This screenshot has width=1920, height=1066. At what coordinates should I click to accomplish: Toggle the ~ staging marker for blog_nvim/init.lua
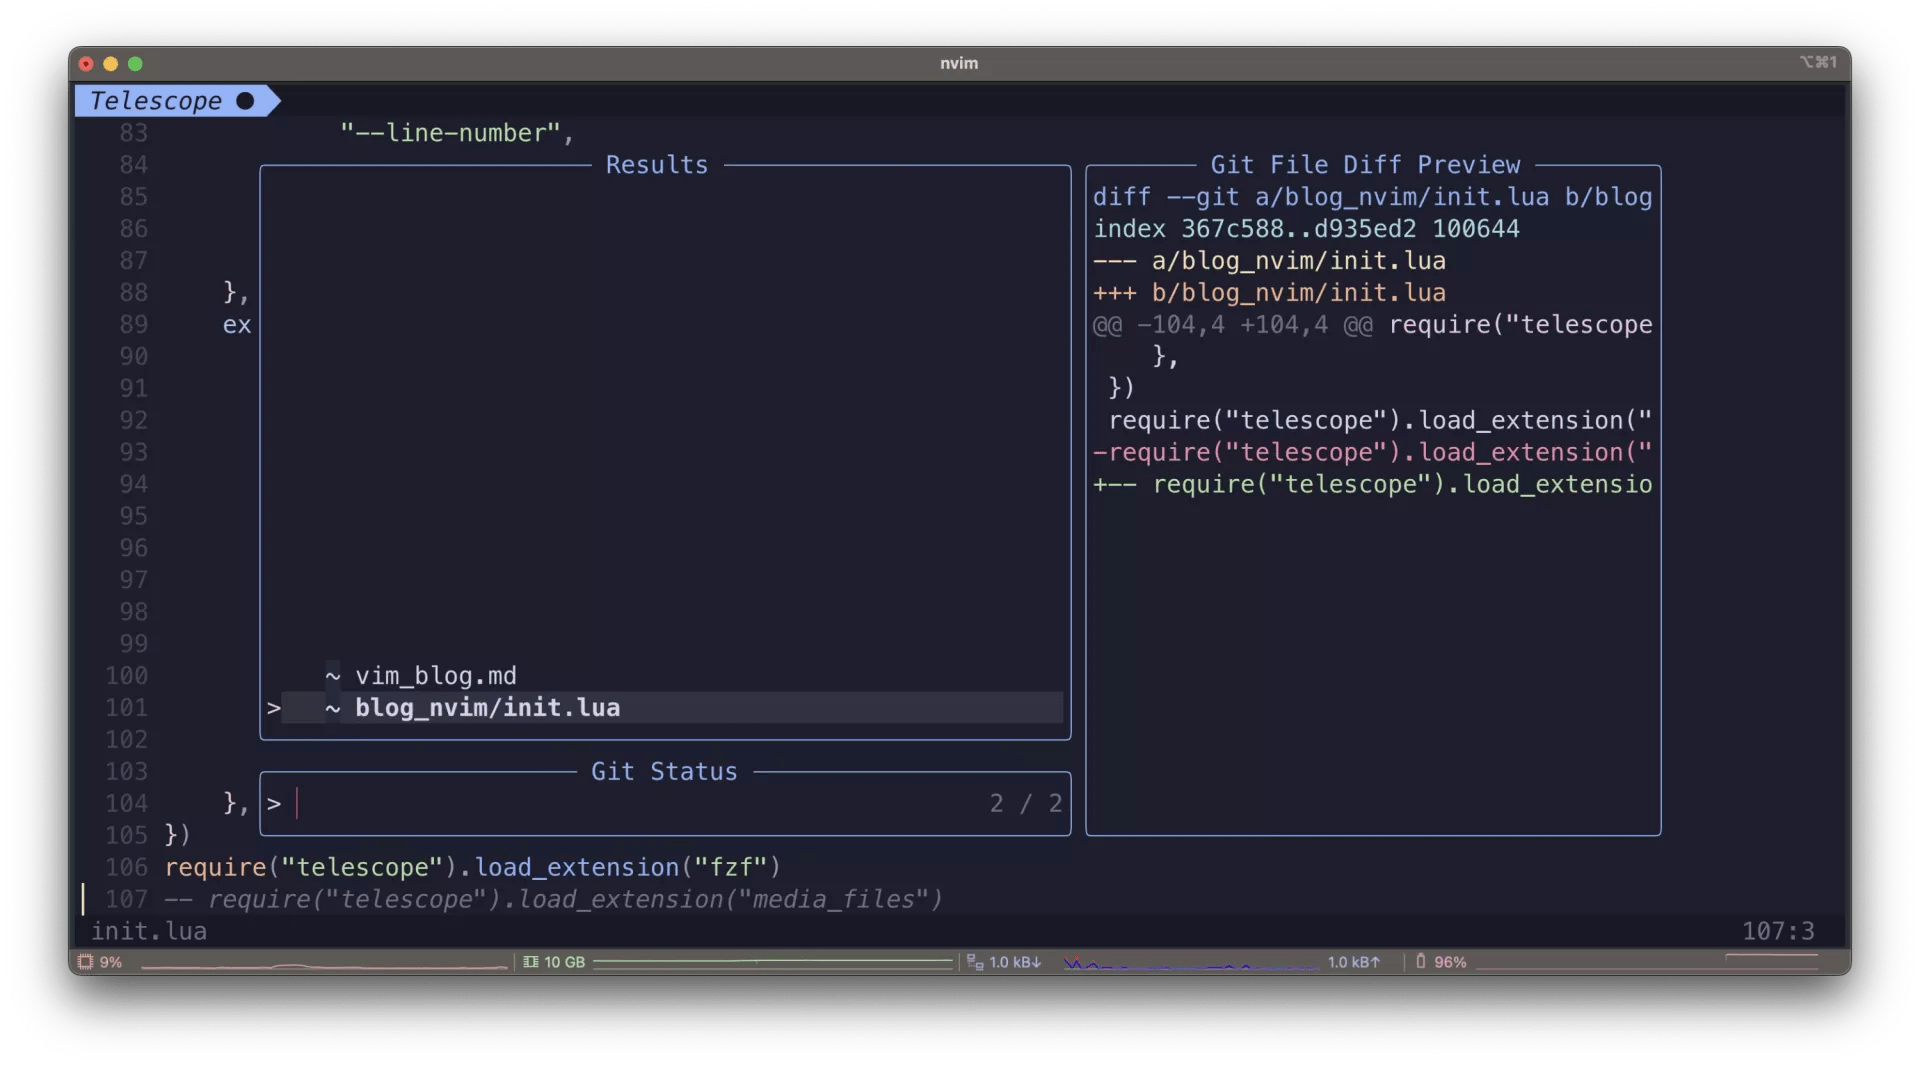[334, 708]
